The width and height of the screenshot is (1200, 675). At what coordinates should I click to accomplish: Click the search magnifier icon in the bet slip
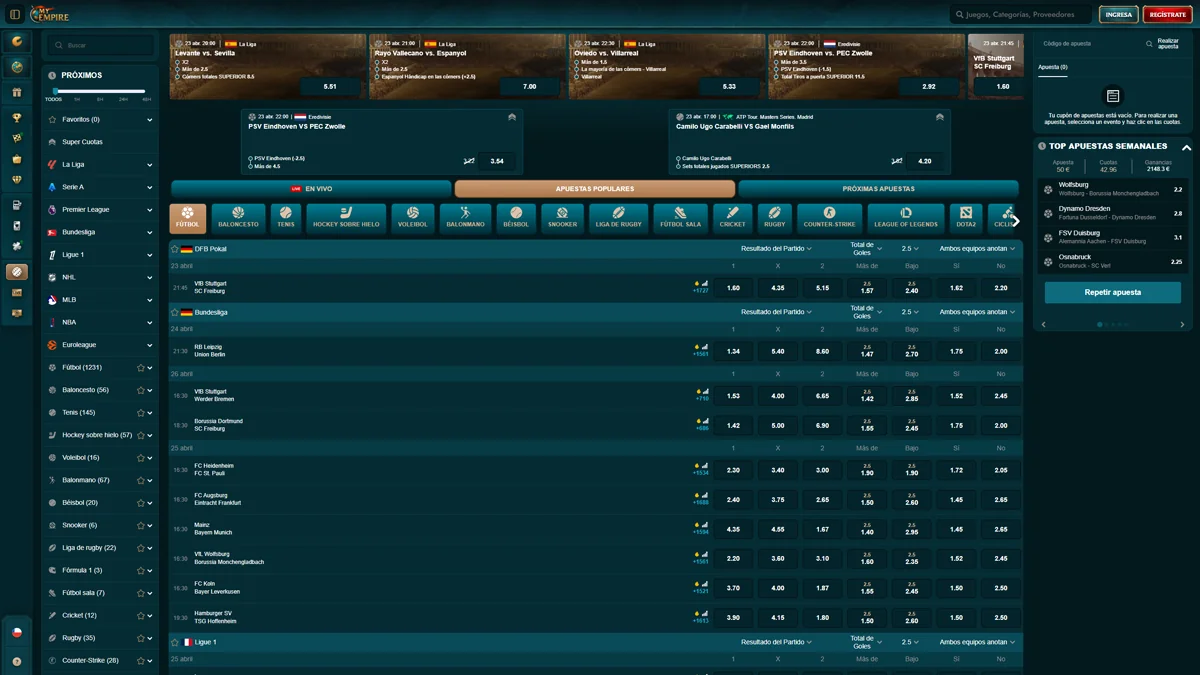pyautogui.click(x=1150, y=43)
